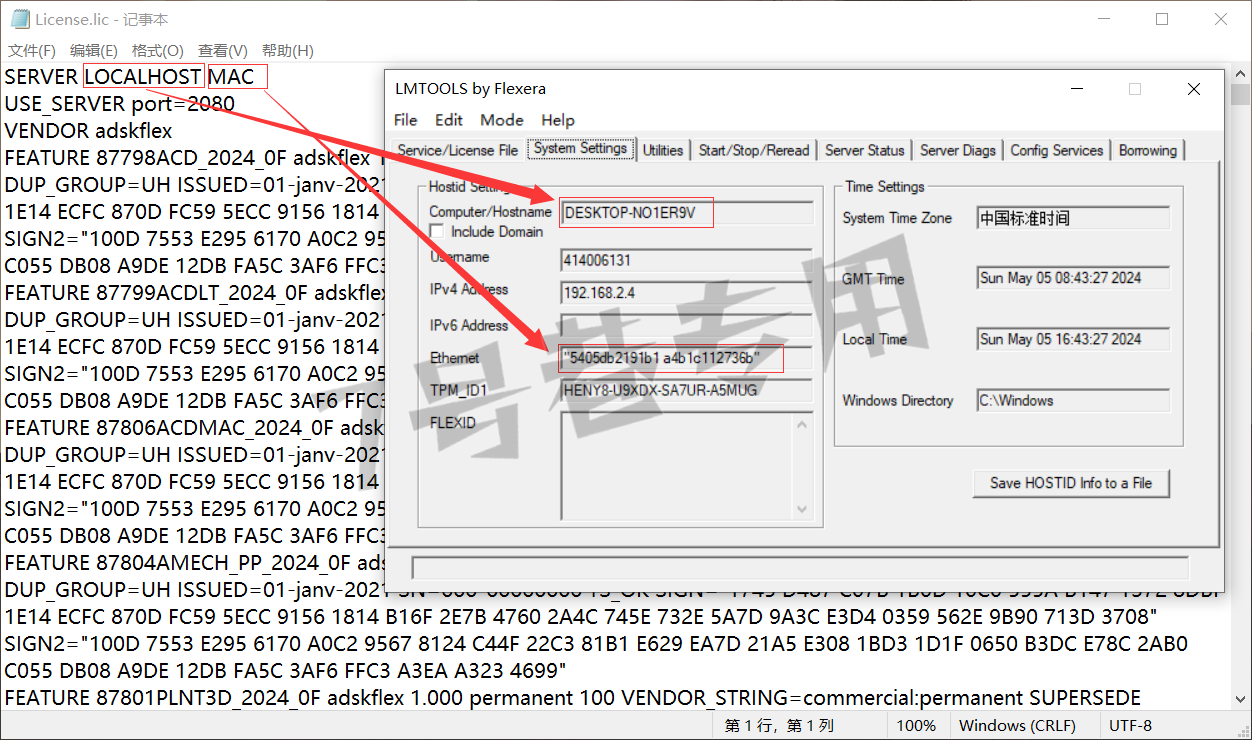
Task: Click the FLEXID list scroll-down arrow
Action: pos(804,509)
